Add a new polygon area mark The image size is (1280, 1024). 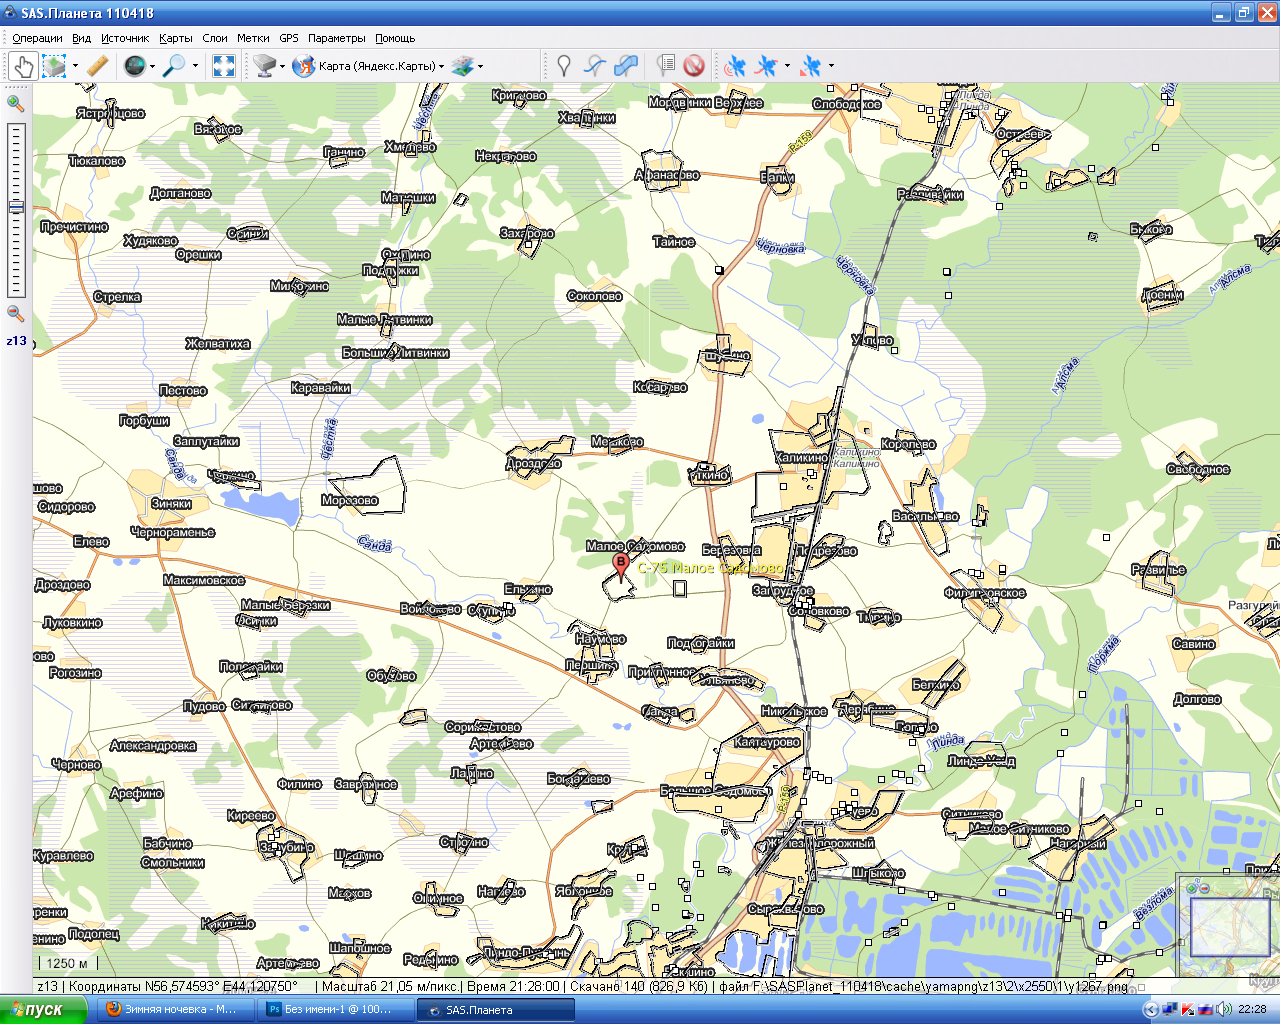(626, 66)
